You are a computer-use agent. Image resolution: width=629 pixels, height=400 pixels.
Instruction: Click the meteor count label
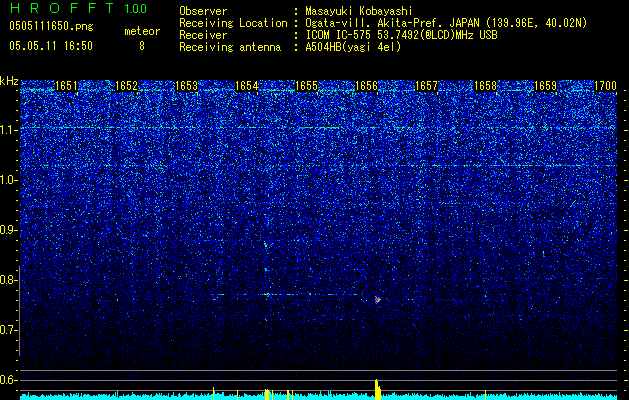142,31
